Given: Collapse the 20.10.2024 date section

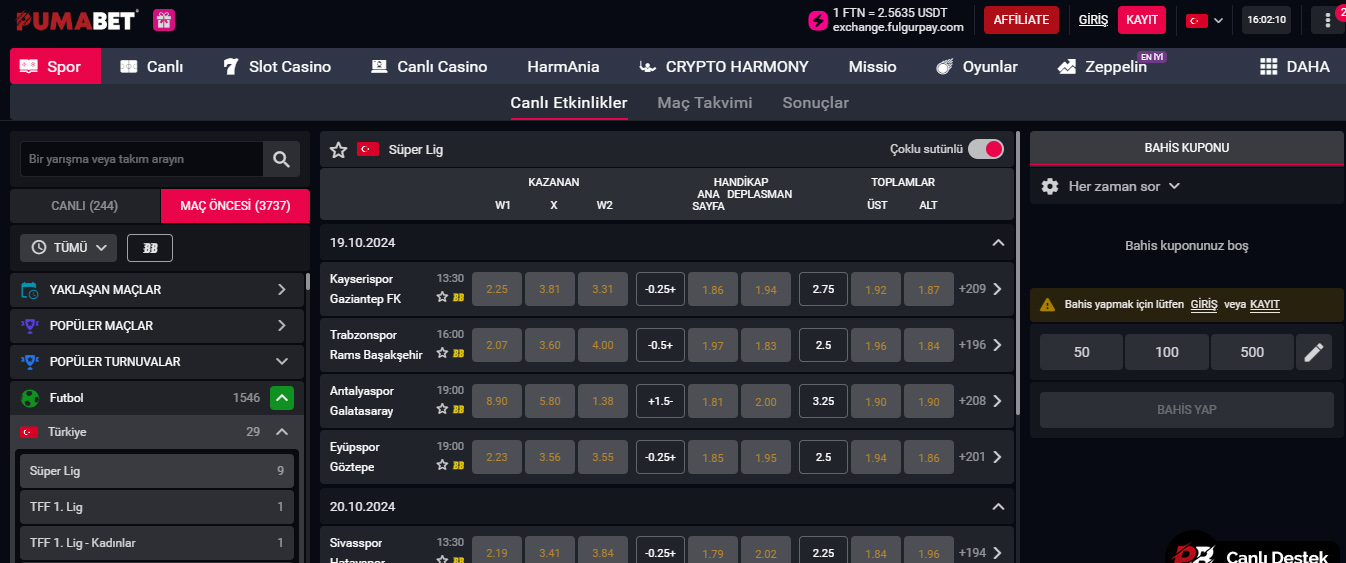Looking at the screenshot, I should [997, 507].
